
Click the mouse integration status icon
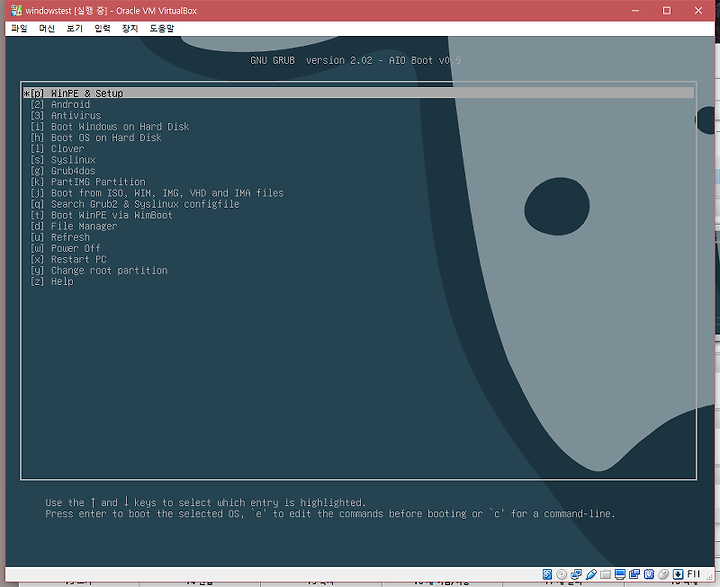(x=664, y=574)
